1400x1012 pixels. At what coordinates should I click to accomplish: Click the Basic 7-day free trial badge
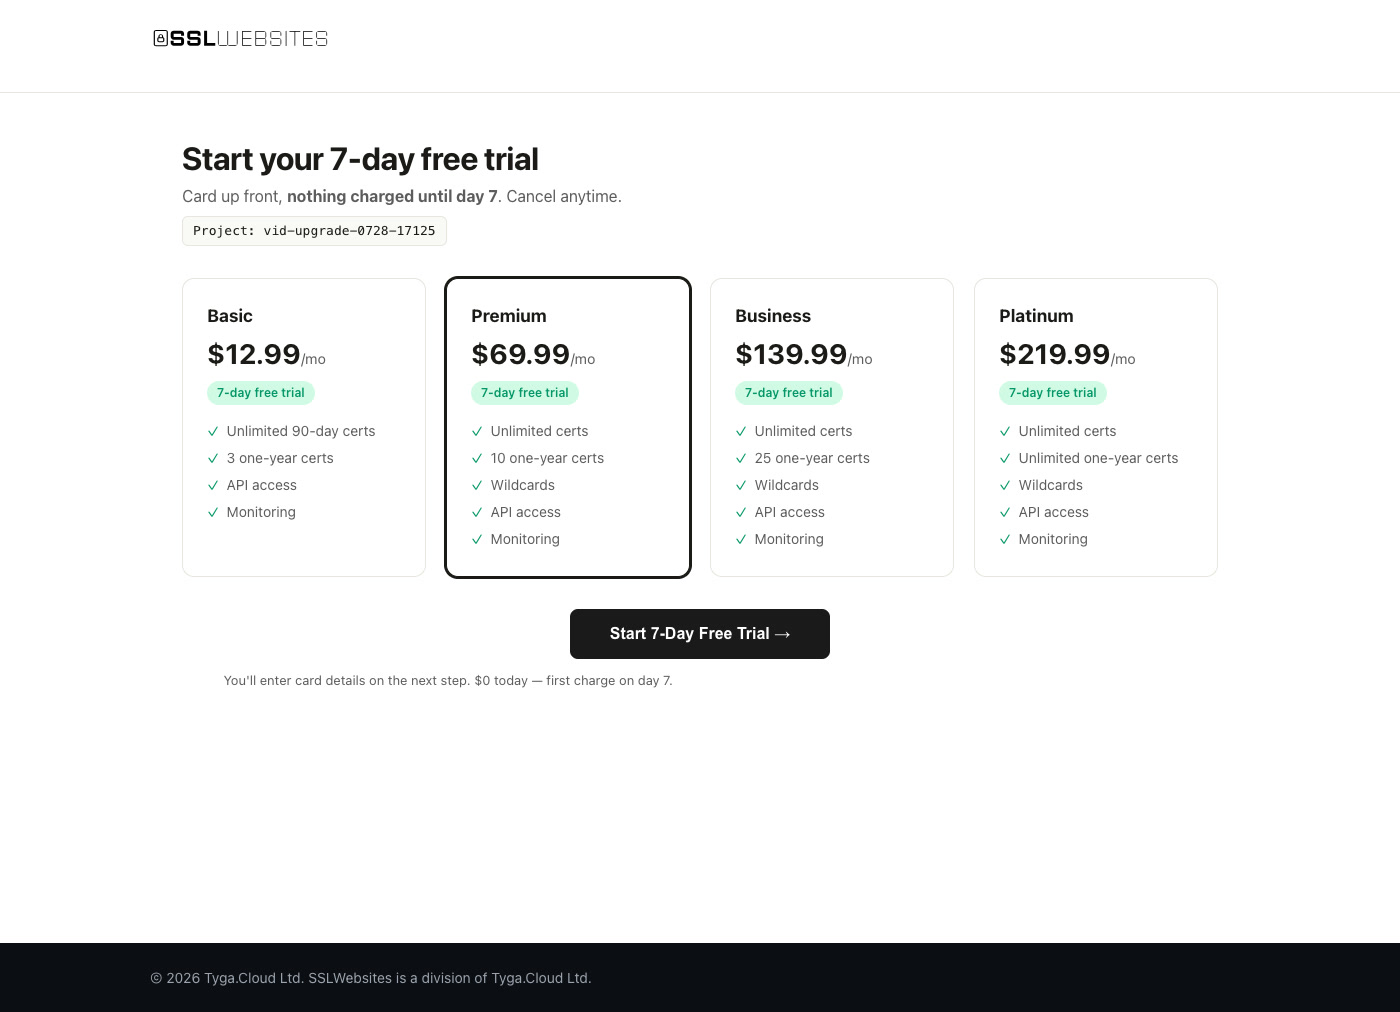click(261, 393)
